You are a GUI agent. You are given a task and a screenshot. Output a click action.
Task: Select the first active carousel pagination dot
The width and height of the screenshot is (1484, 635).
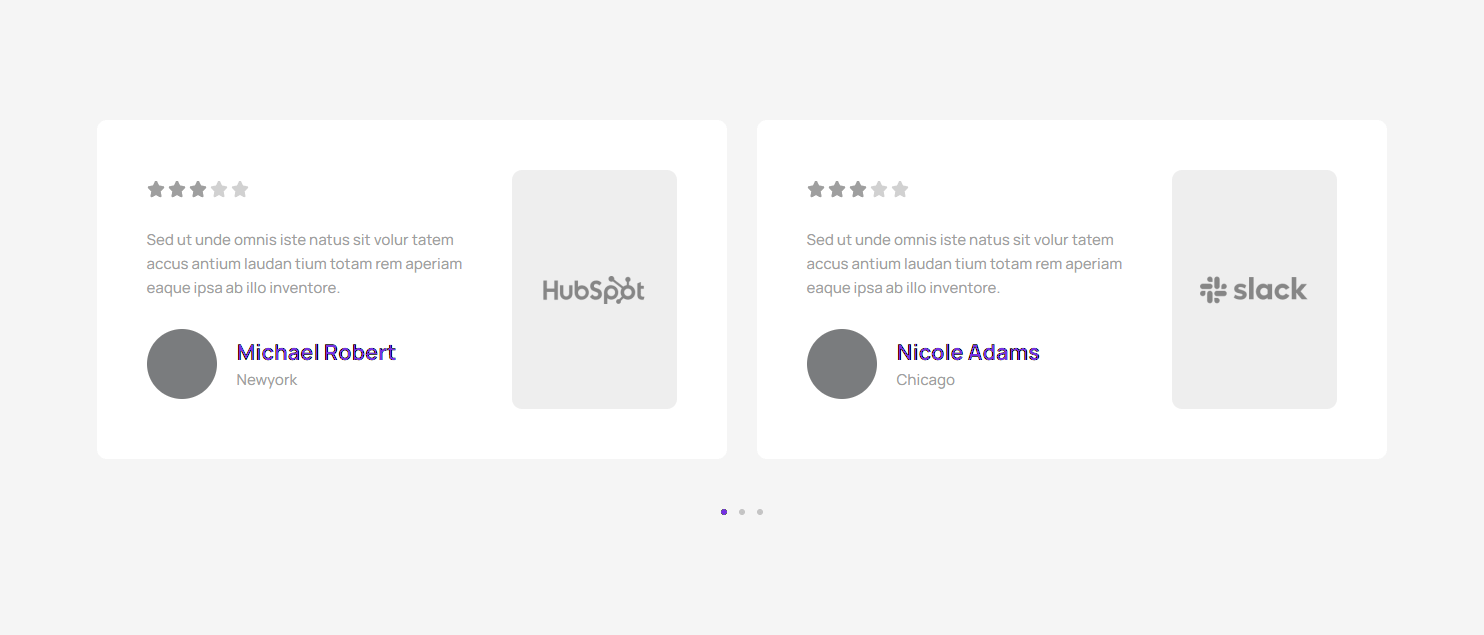pos(724,512)
